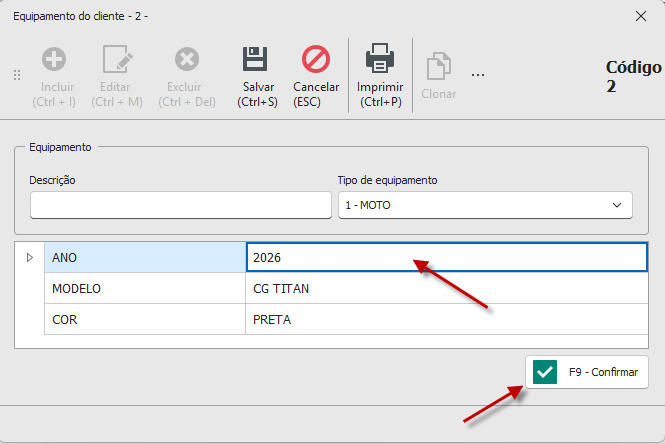Close the Equipamento do cliente window
665x444 pixels.
(641, 16)
